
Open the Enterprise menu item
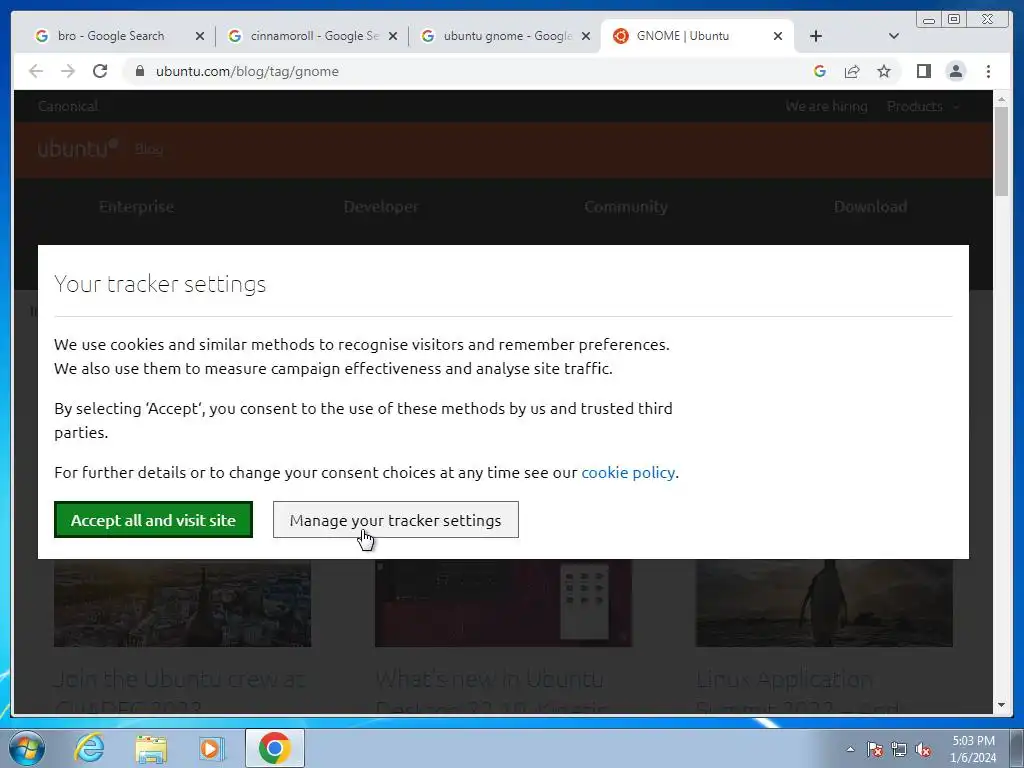pyautogui.click(x=136, y=206)
